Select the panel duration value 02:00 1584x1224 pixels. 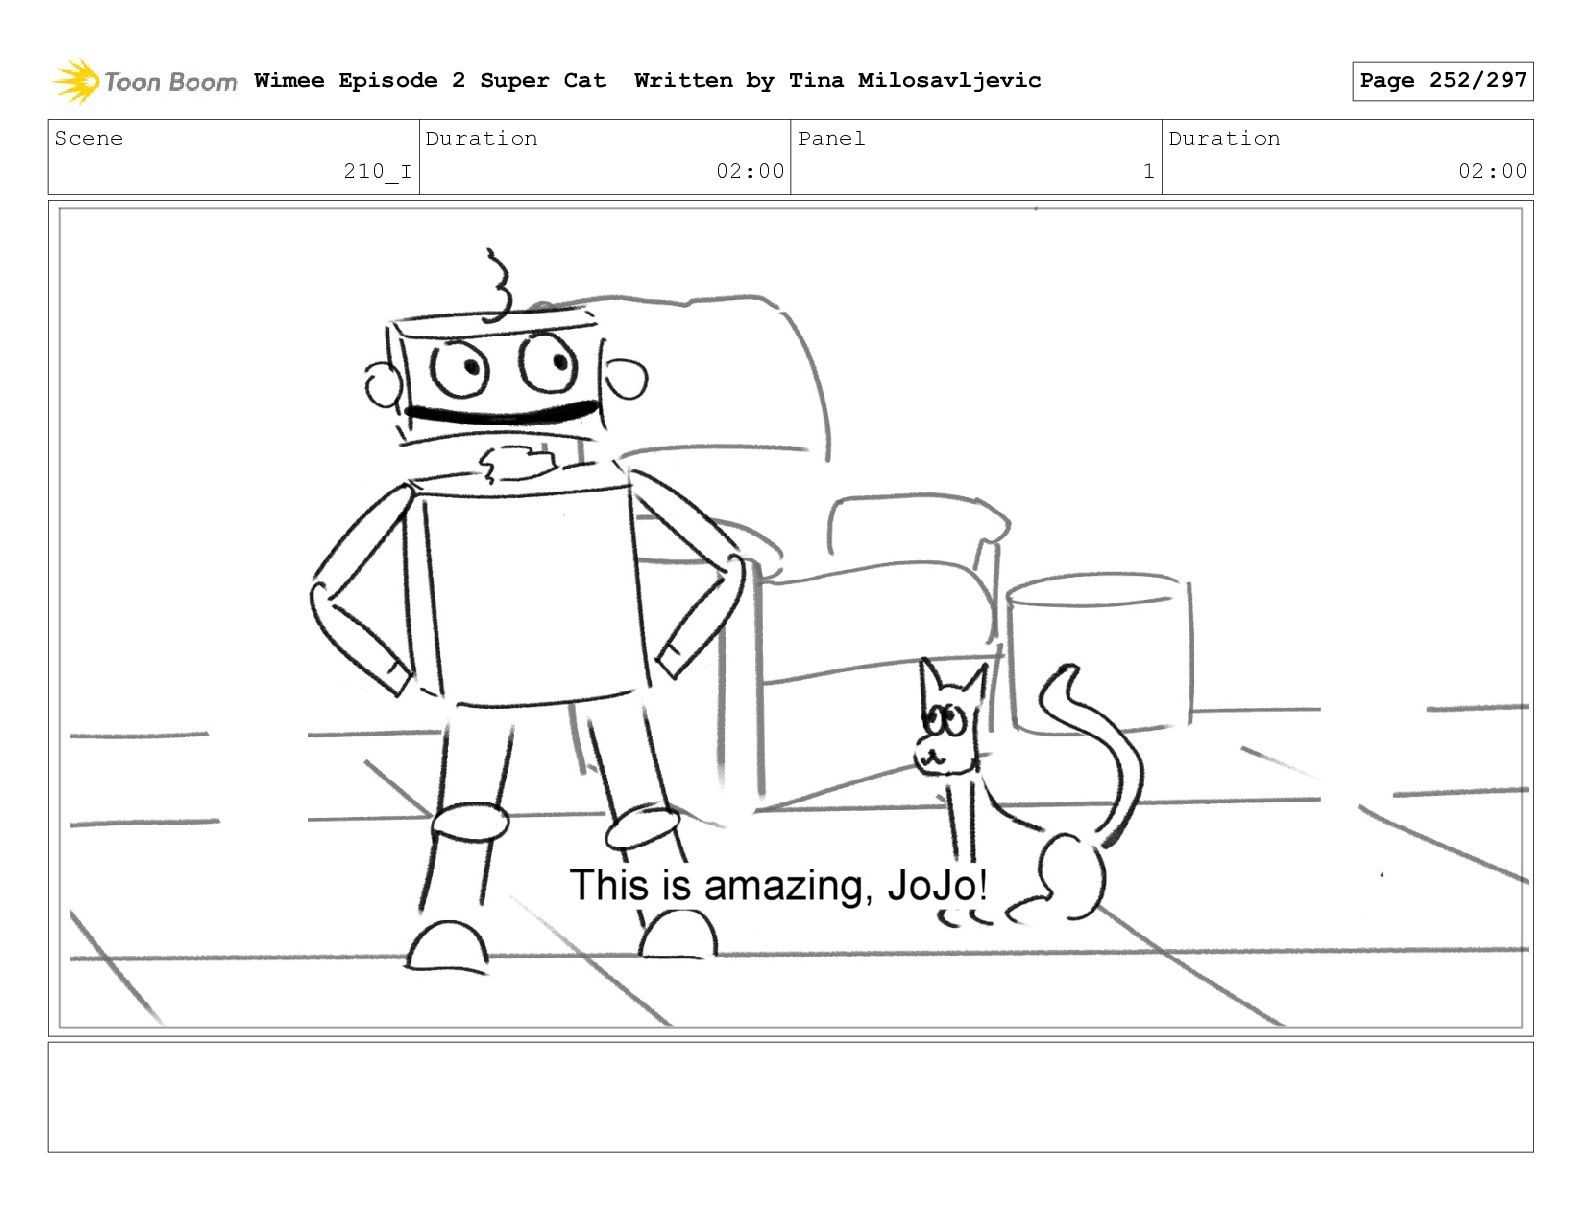(1492, 171)
